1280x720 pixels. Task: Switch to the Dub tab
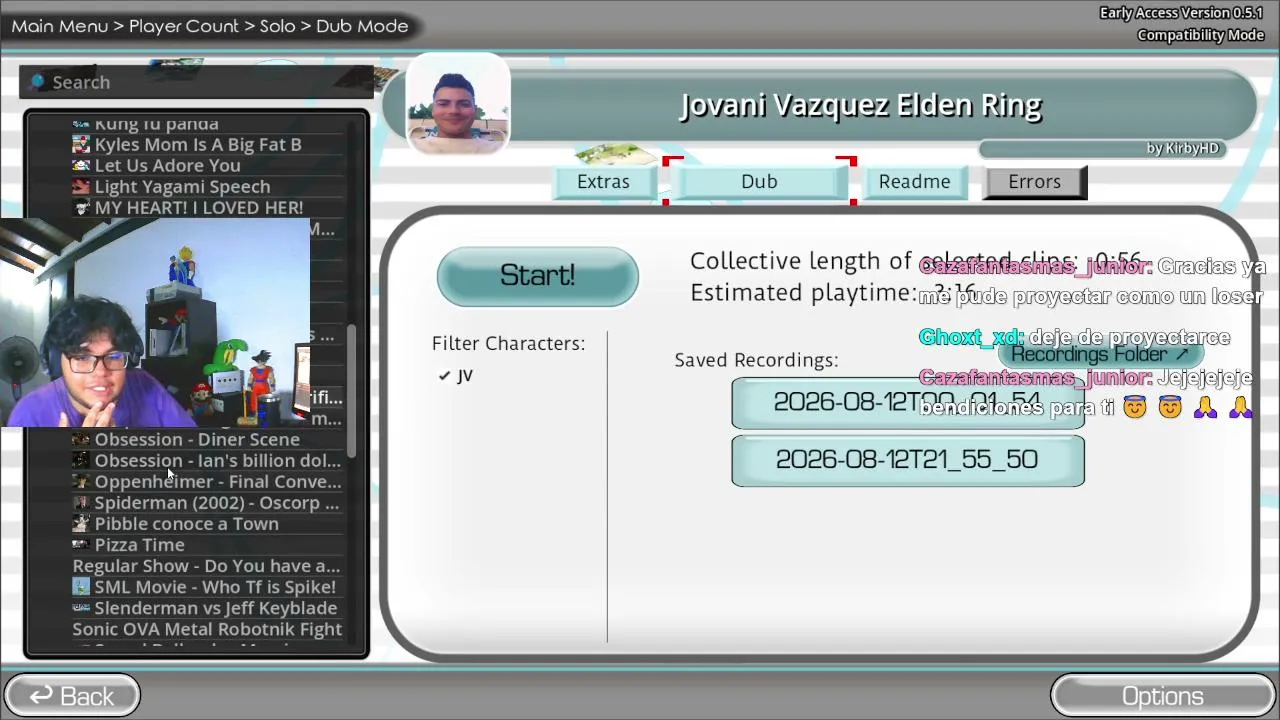click(759, 182)
